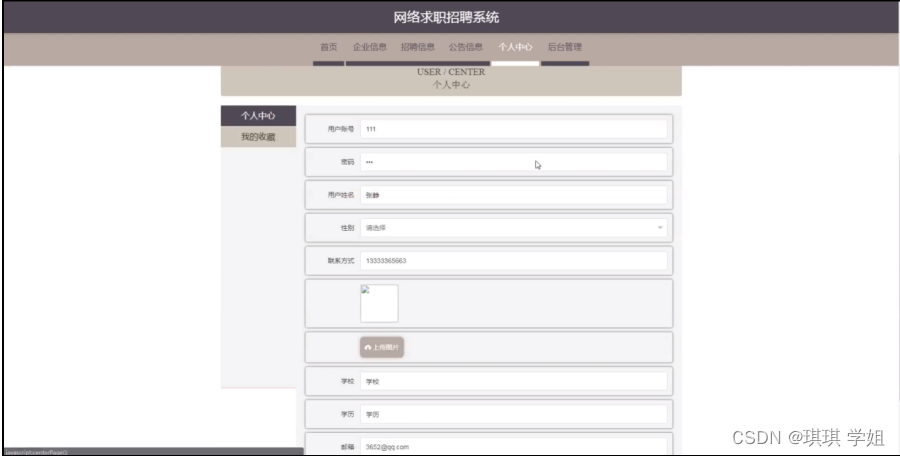This screenshot has width=900, height=456.
Task: Open 后台管理 from the nav bar
Action: pos(565,47)
